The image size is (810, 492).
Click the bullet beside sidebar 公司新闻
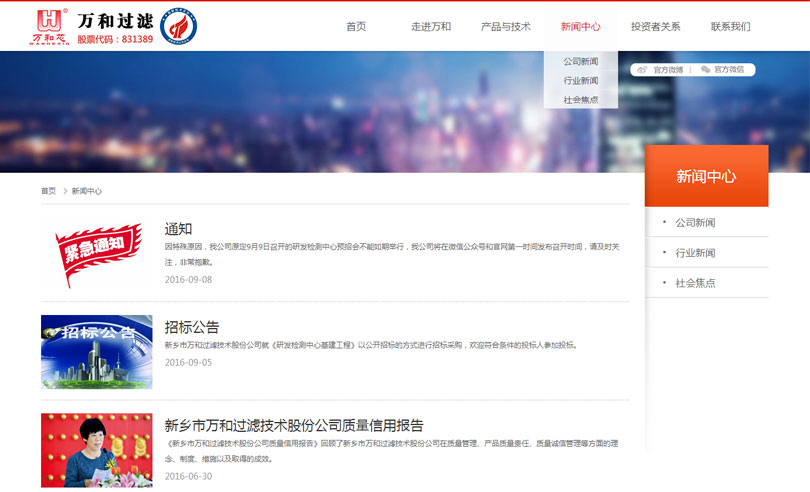pyautogui.click(x=663, y=223)
